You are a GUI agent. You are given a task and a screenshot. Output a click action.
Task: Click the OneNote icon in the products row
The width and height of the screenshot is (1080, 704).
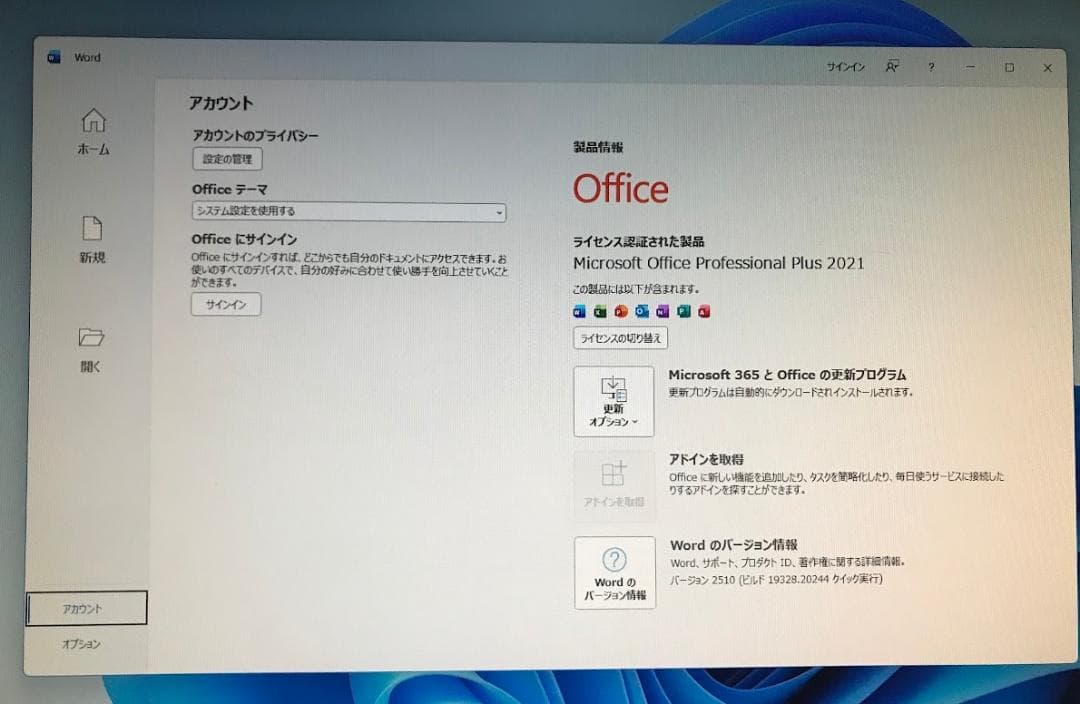tap(661, 311)
